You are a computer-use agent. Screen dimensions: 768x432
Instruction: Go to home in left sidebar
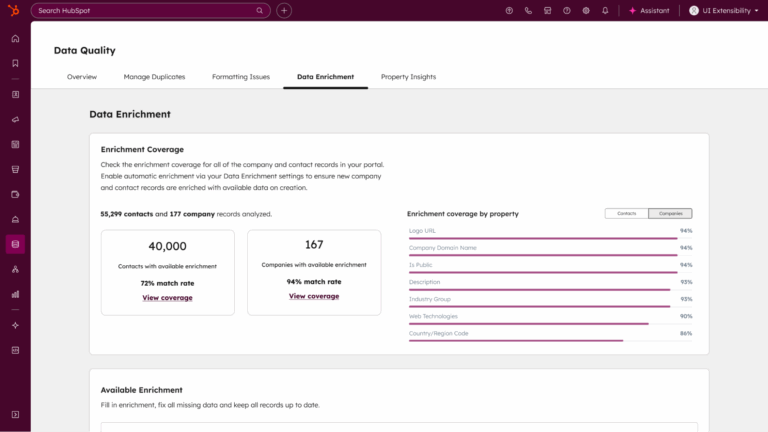pos(15,38)
